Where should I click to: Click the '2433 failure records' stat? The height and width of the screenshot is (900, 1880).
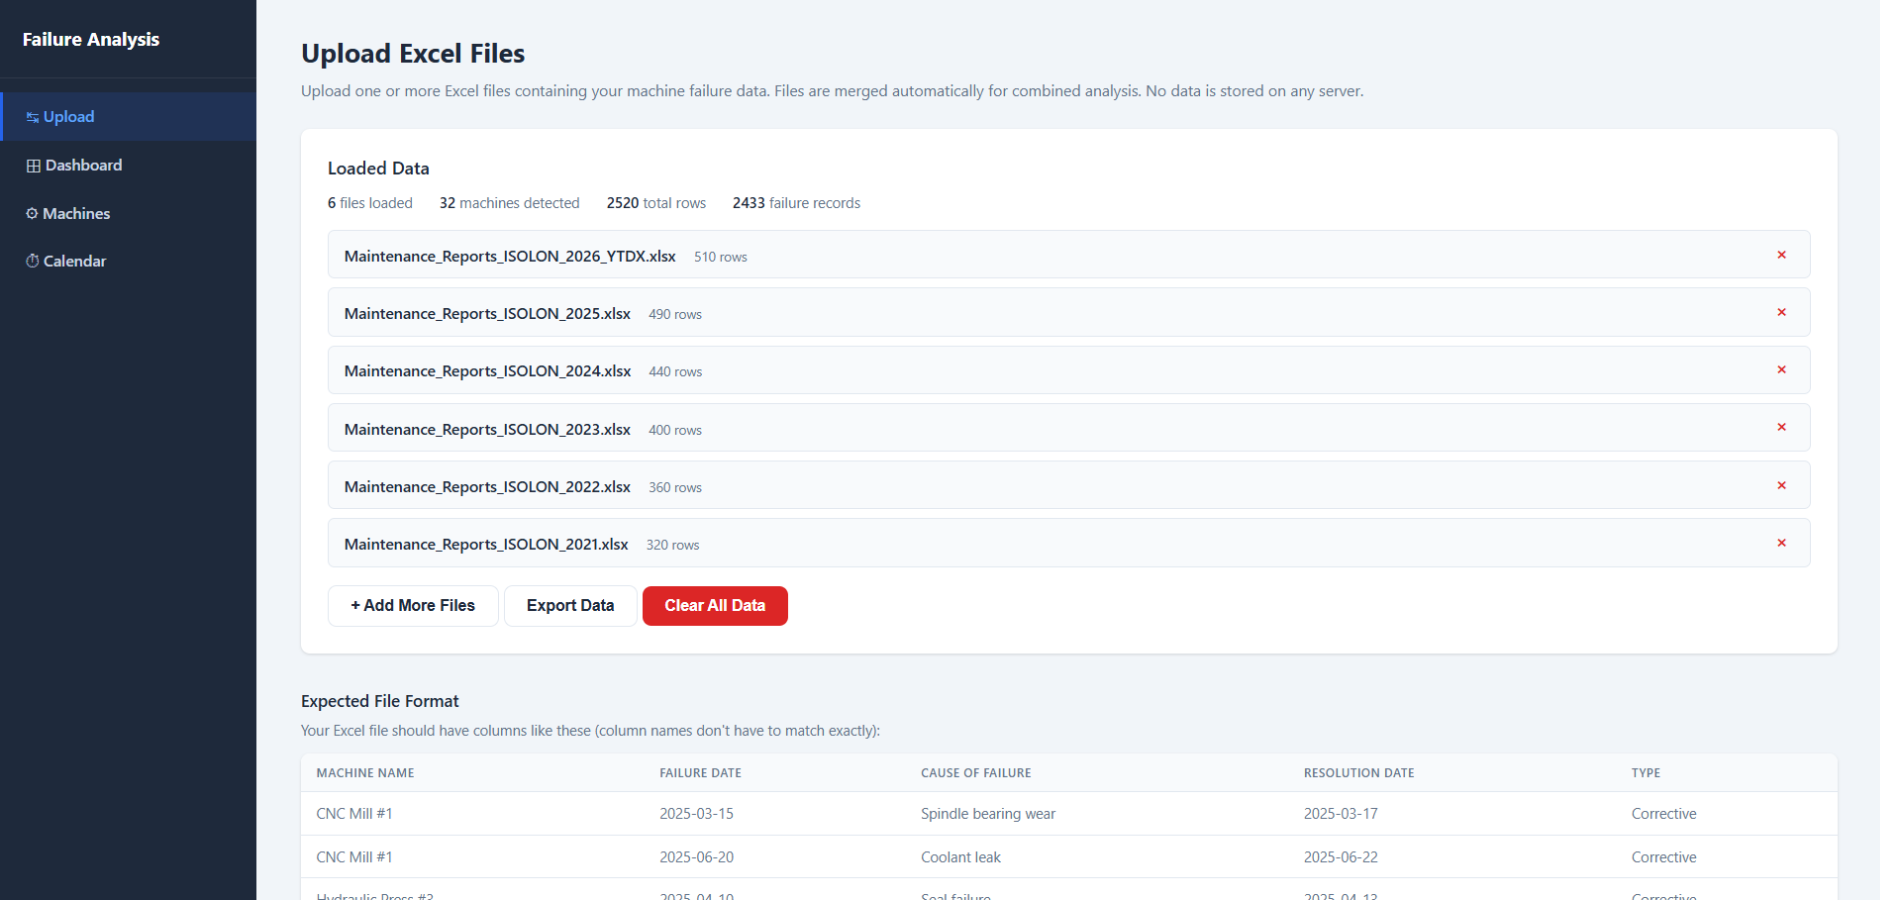tap(796, 203)
